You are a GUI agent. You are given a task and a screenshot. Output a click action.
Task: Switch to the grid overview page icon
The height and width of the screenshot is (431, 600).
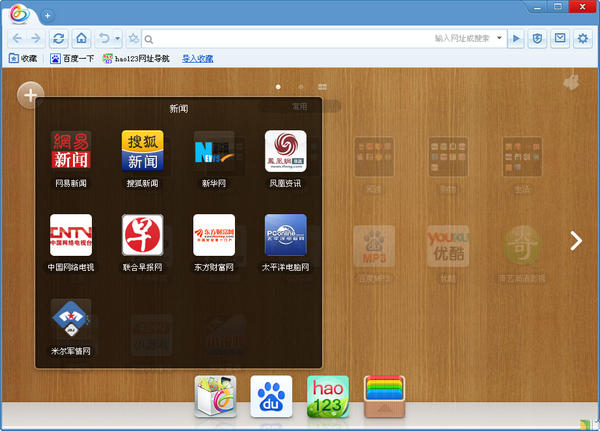pyautogui.click(x=323, y=87)
